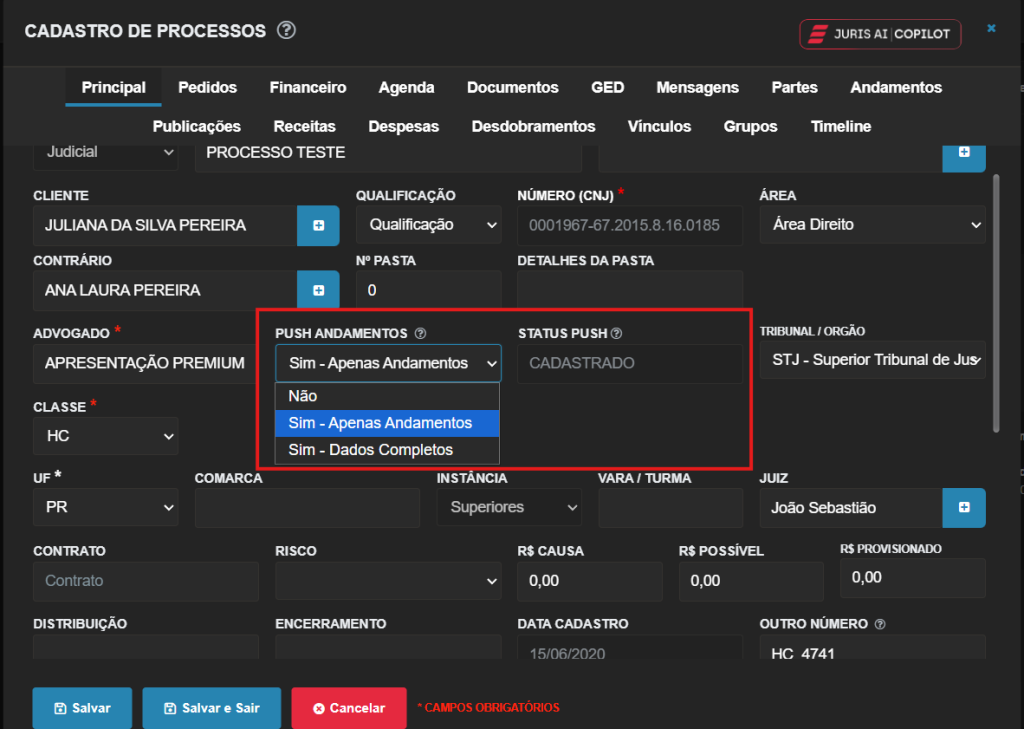Click the R$ Causa field
The image size is (1024, 729).
coord(590,581)
